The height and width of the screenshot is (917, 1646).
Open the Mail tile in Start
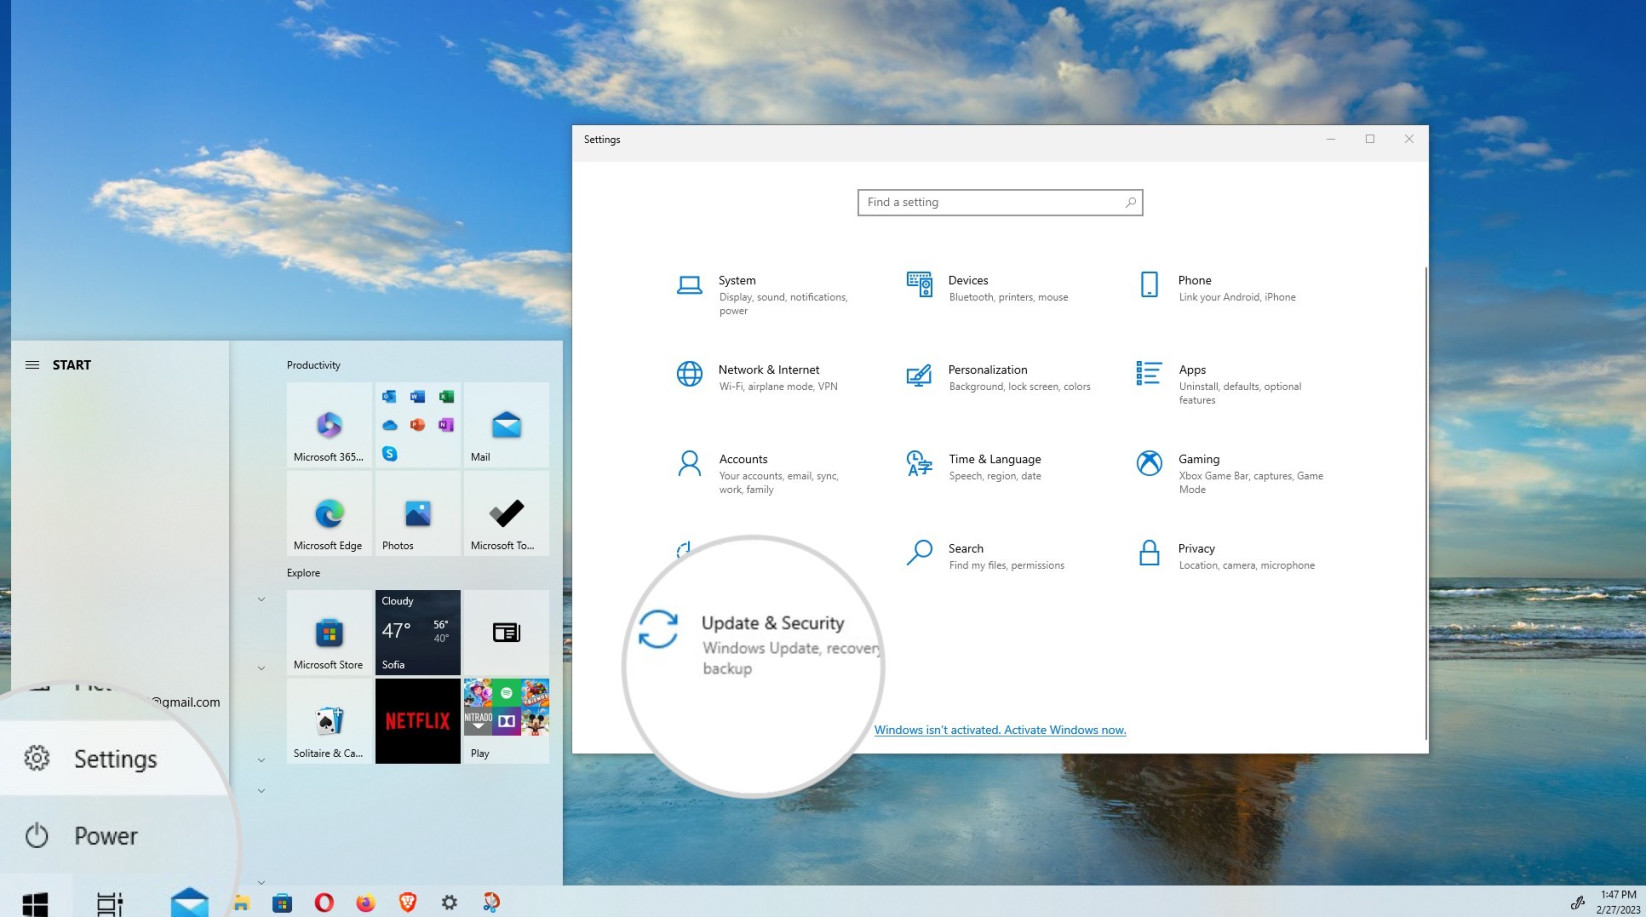tap(506, 425)
